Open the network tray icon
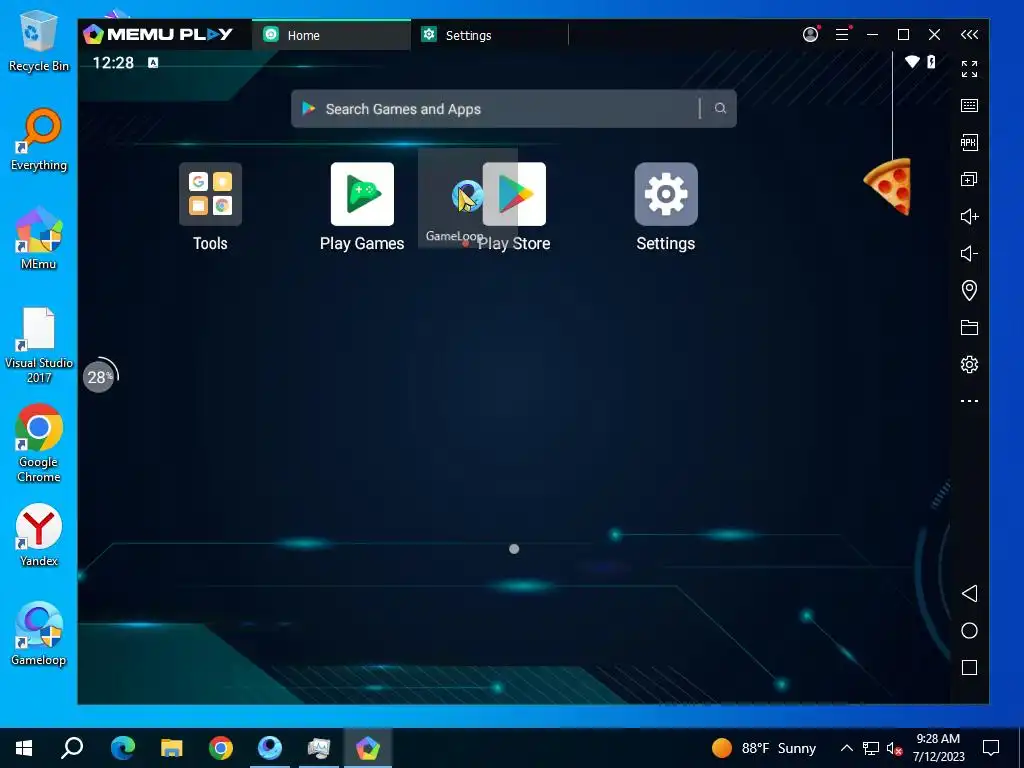1024x768 pixels. pyautogui.click(x=871, y=748)
